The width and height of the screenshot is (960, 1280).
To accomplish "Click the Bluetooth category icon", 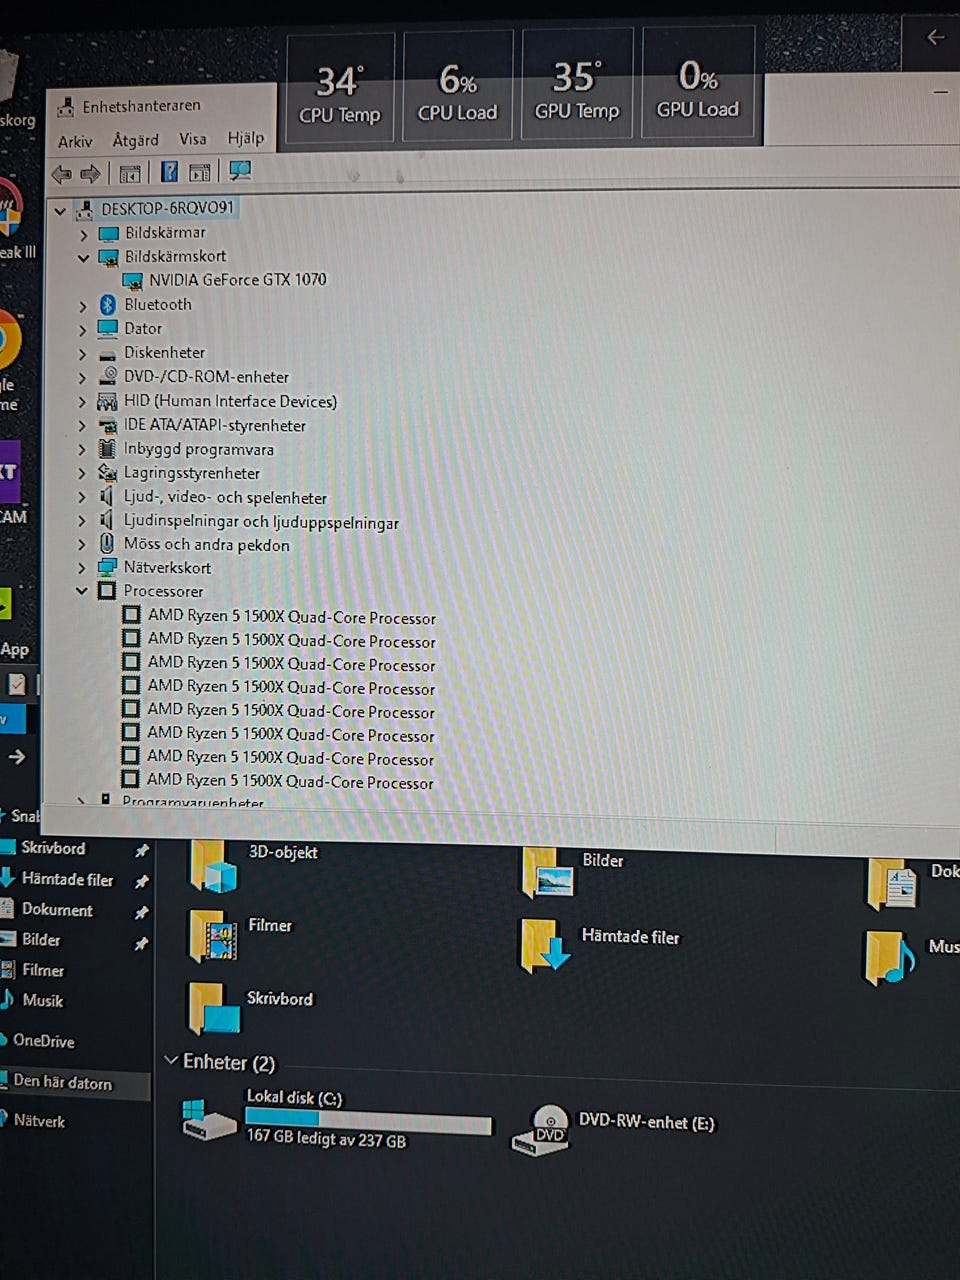I will (x=108, y=305).
